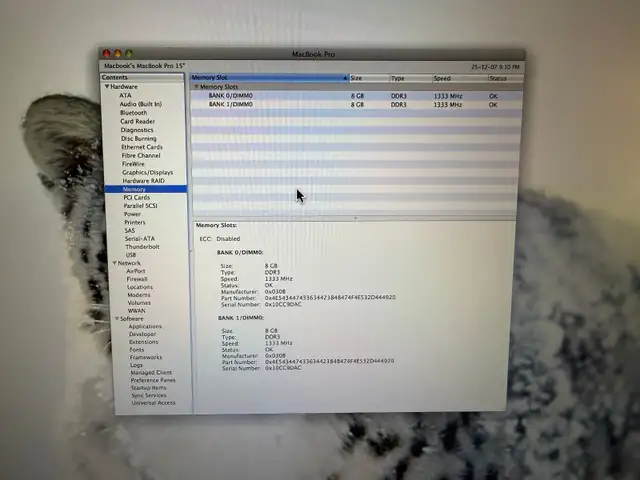Select Disc Burning entry
This screenshot has height=480, width=640.
(x=139, y=138)
